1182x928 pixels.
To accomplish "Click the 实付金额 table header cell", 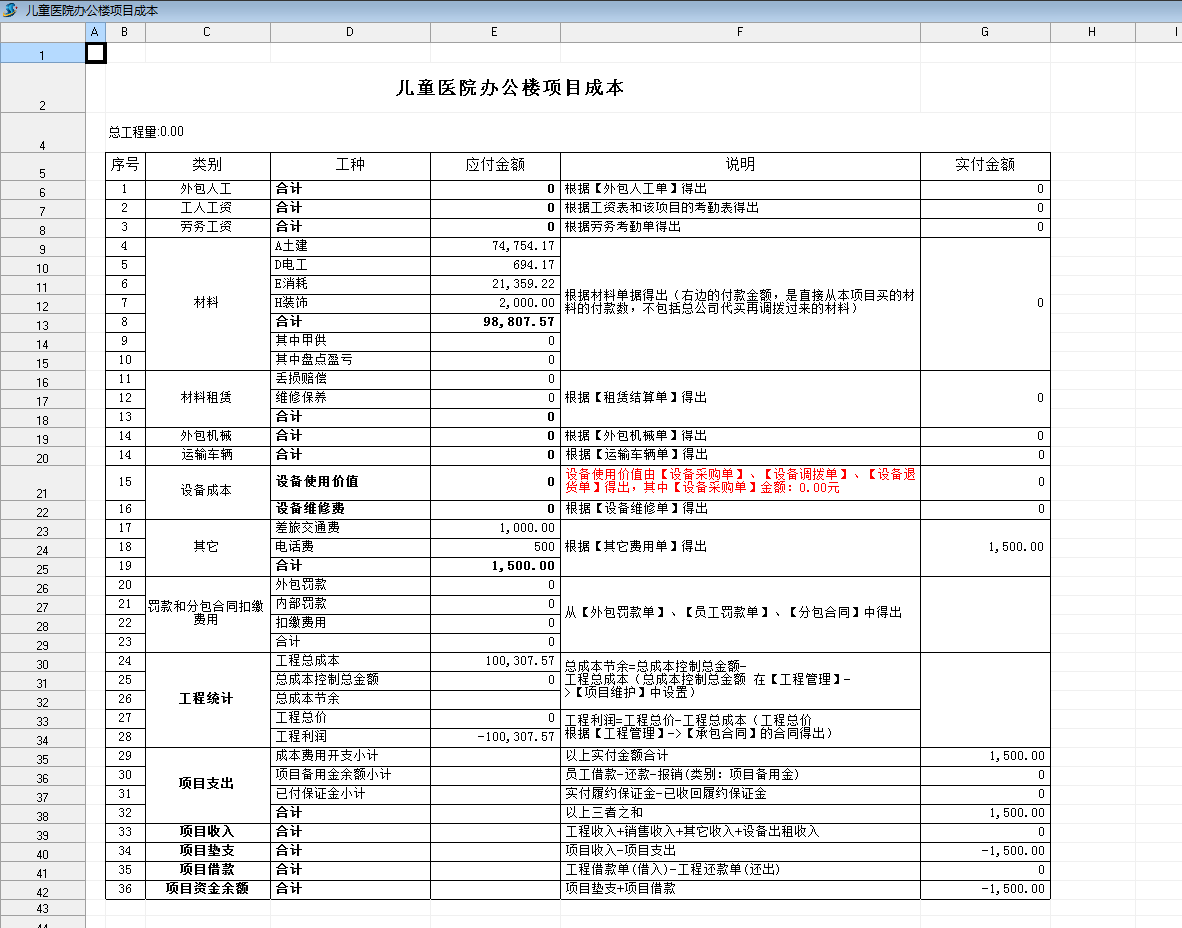I will coord(985,164).
